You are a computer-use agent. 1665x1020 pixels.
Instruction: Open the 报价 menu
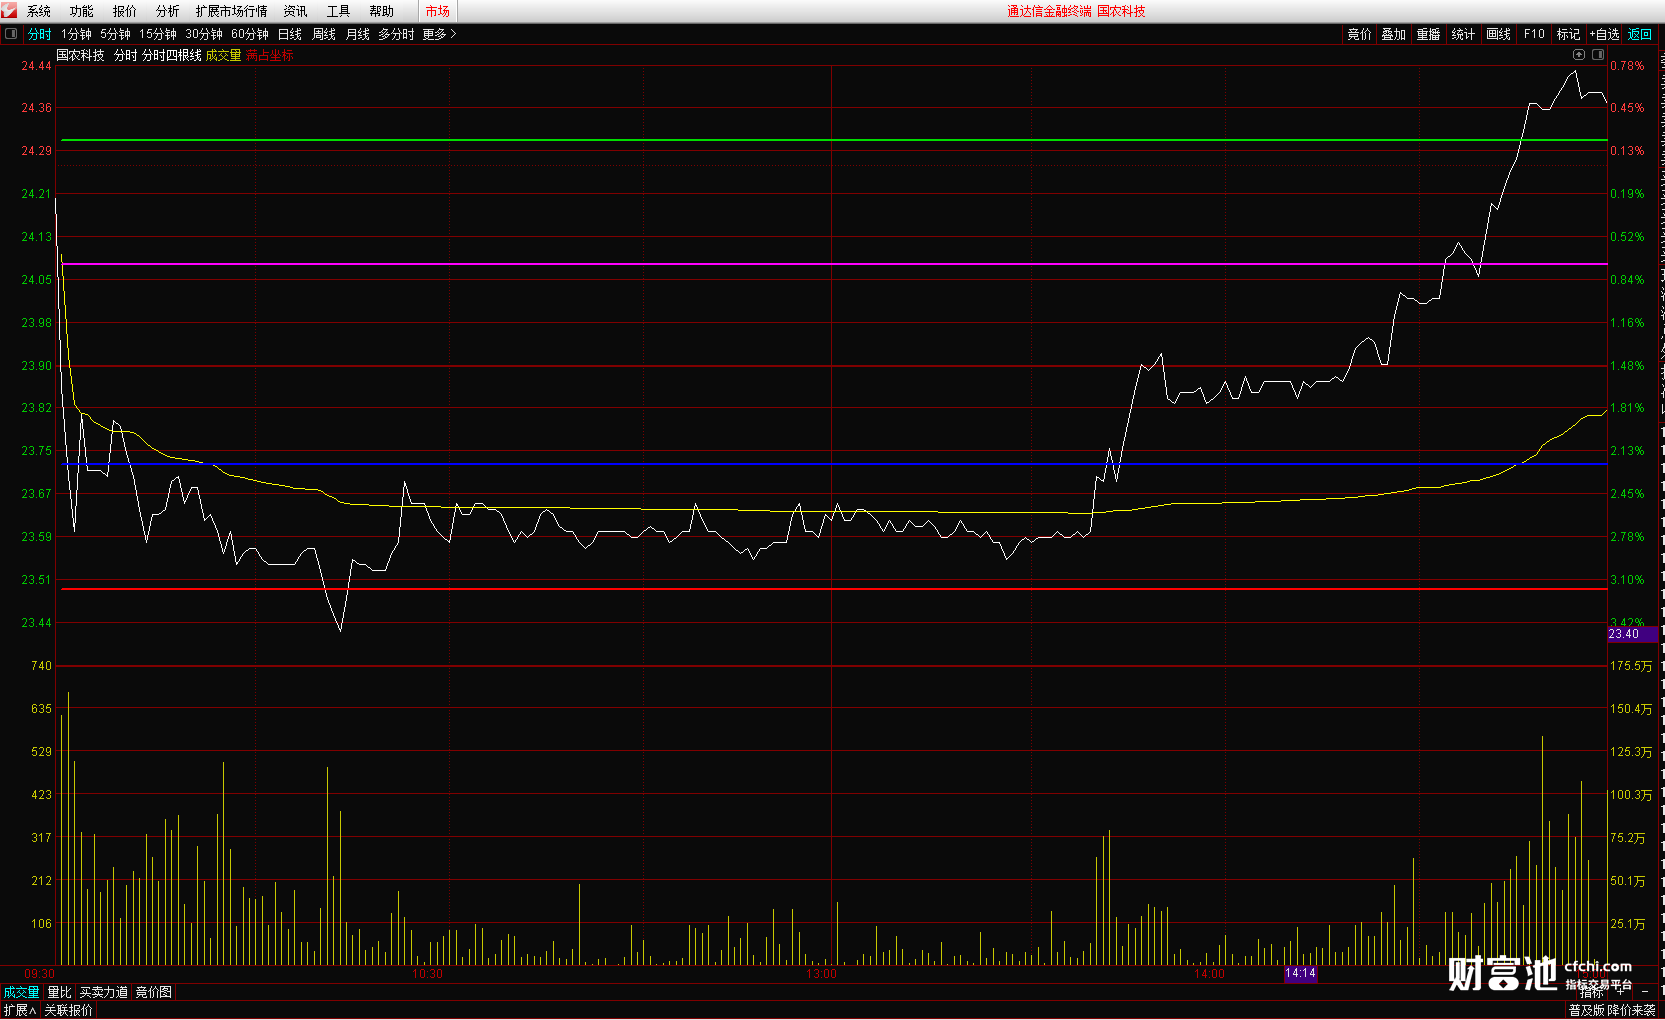tap(125, 11)
